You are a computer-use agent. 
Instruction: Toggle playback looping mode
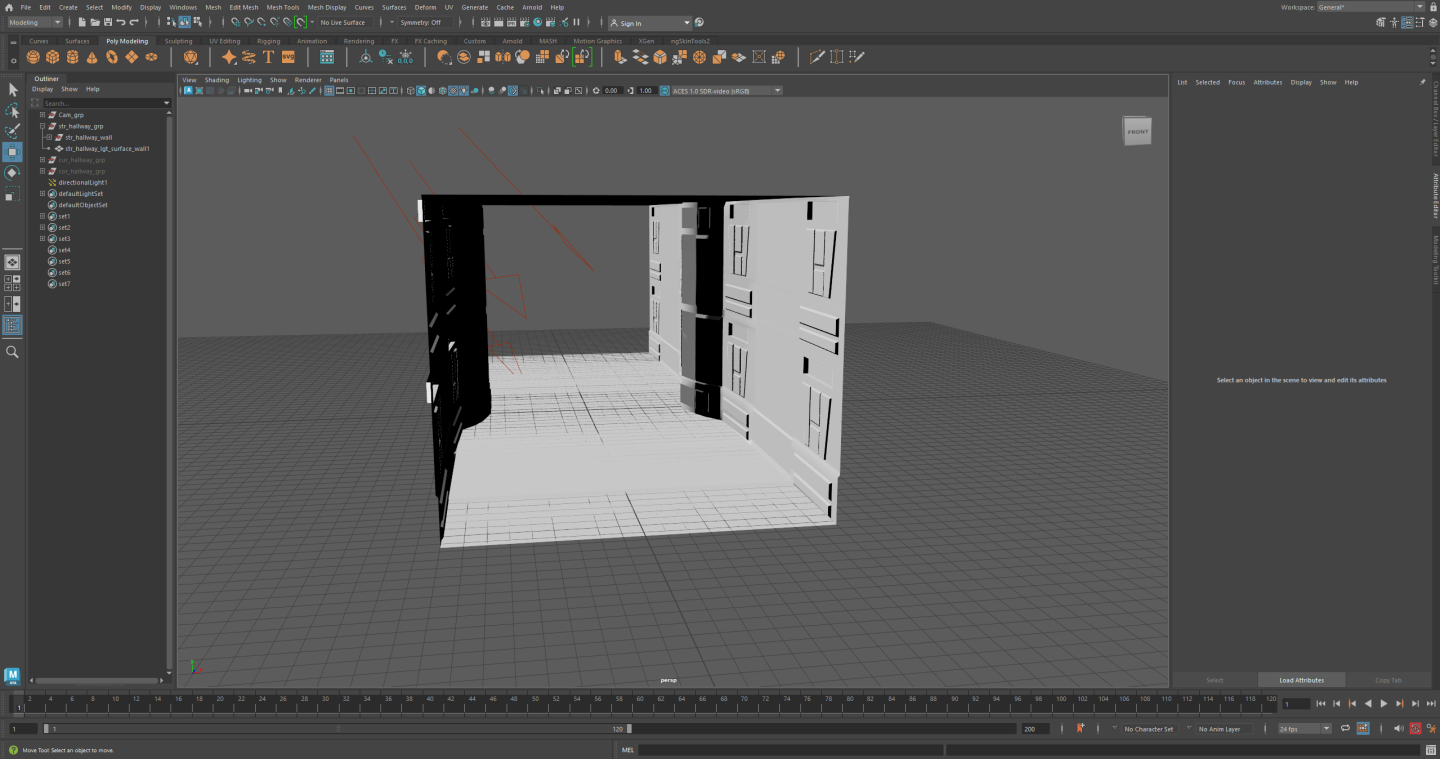[x=1345, y=729]
